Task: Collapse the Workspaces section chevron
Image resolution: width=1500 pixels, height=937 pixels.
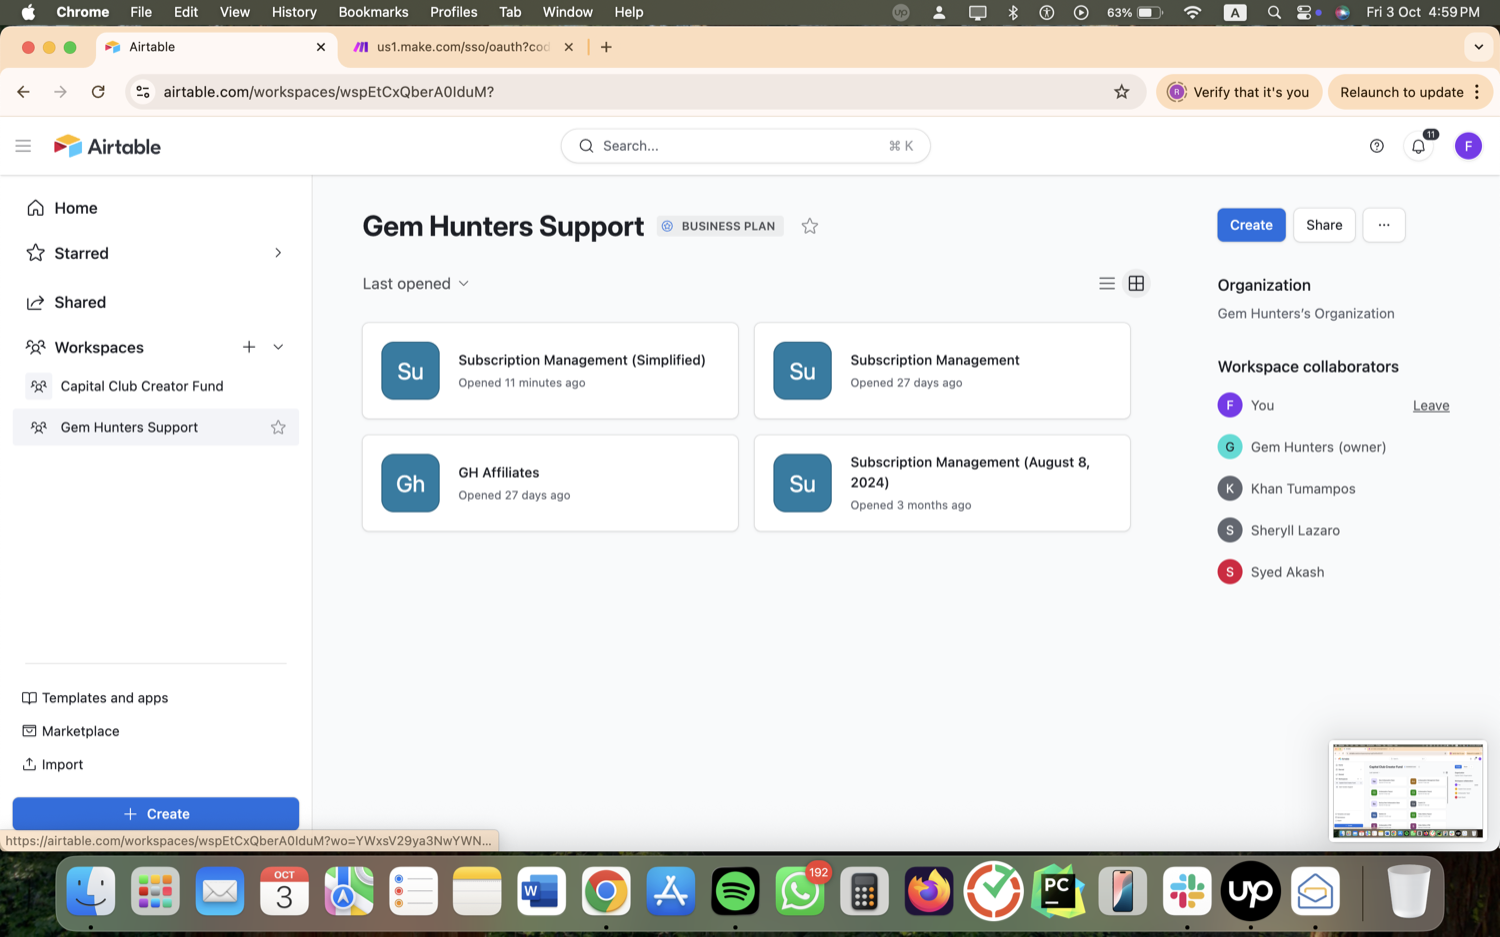Action: click(x=278, y=347)
